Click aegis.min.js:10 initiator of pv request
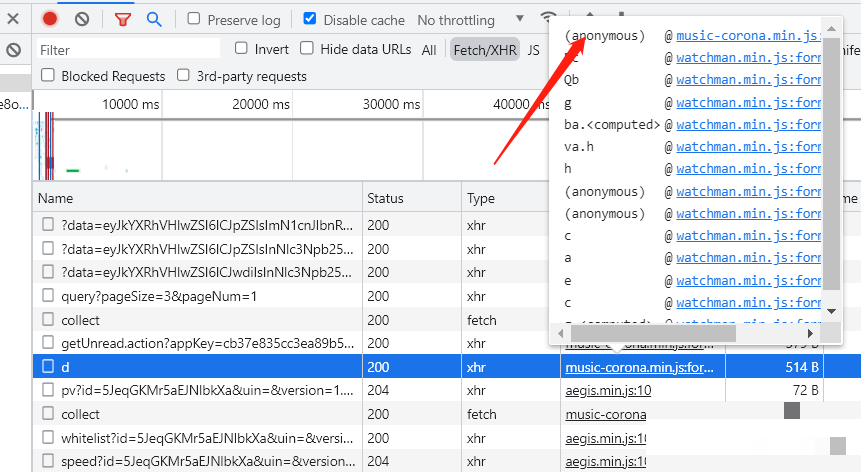The image size is (861, 472). (608, 390)
